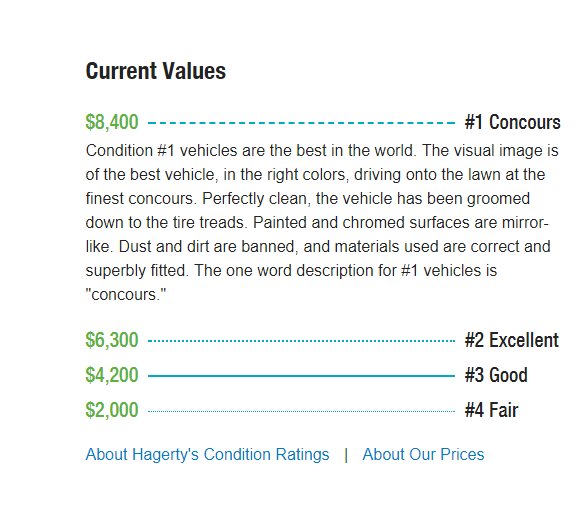This screenshot has width=583, height=513.
Task: Click the thin dotted line beside #4 Fair
Action: (x=302, y=411)
